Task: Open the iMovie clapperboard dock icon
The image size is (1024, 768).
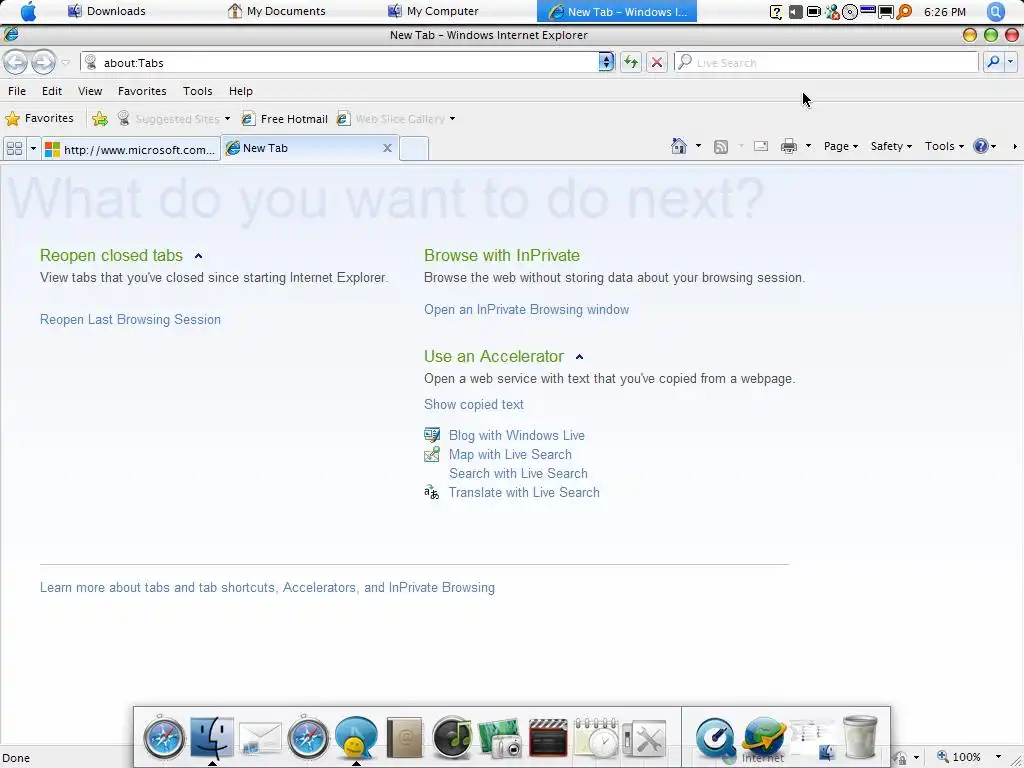Action: 548,738
